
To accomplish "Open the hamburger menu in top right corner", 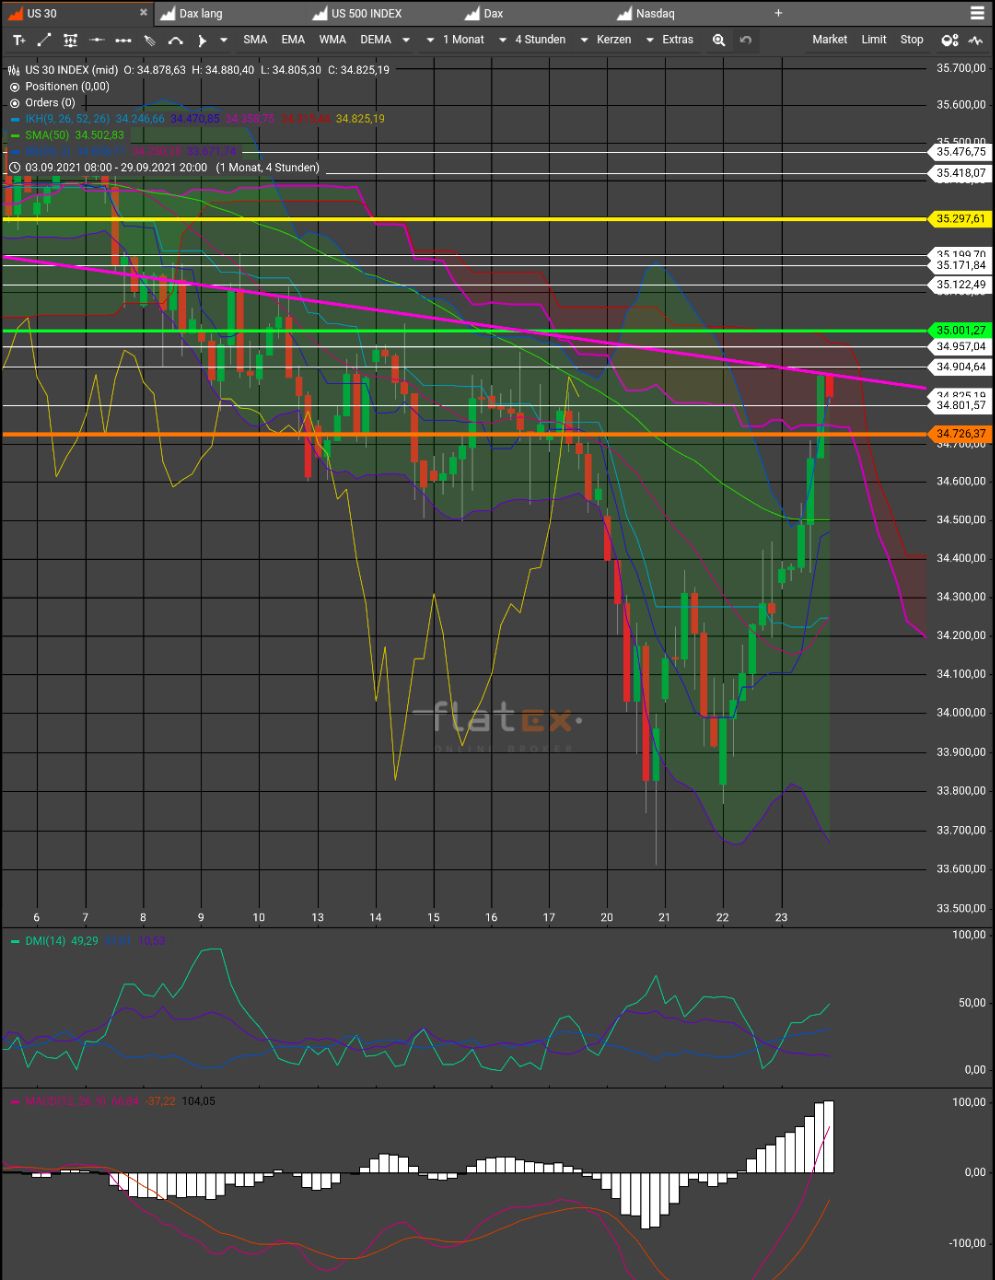I will coord(977,13).
